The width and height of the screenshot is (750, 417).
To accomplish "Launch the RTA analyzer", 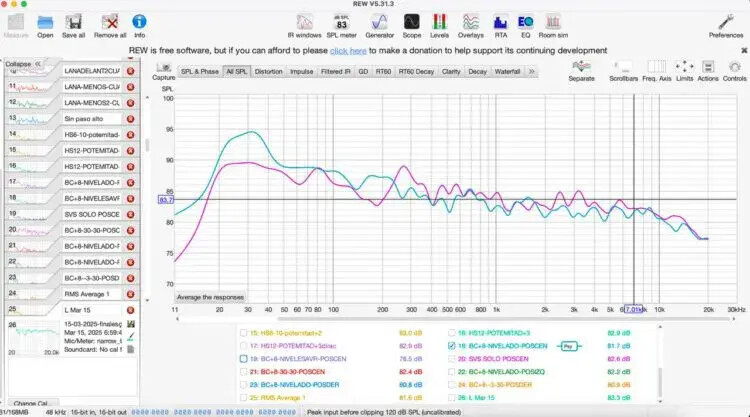I will click(500, 26).
